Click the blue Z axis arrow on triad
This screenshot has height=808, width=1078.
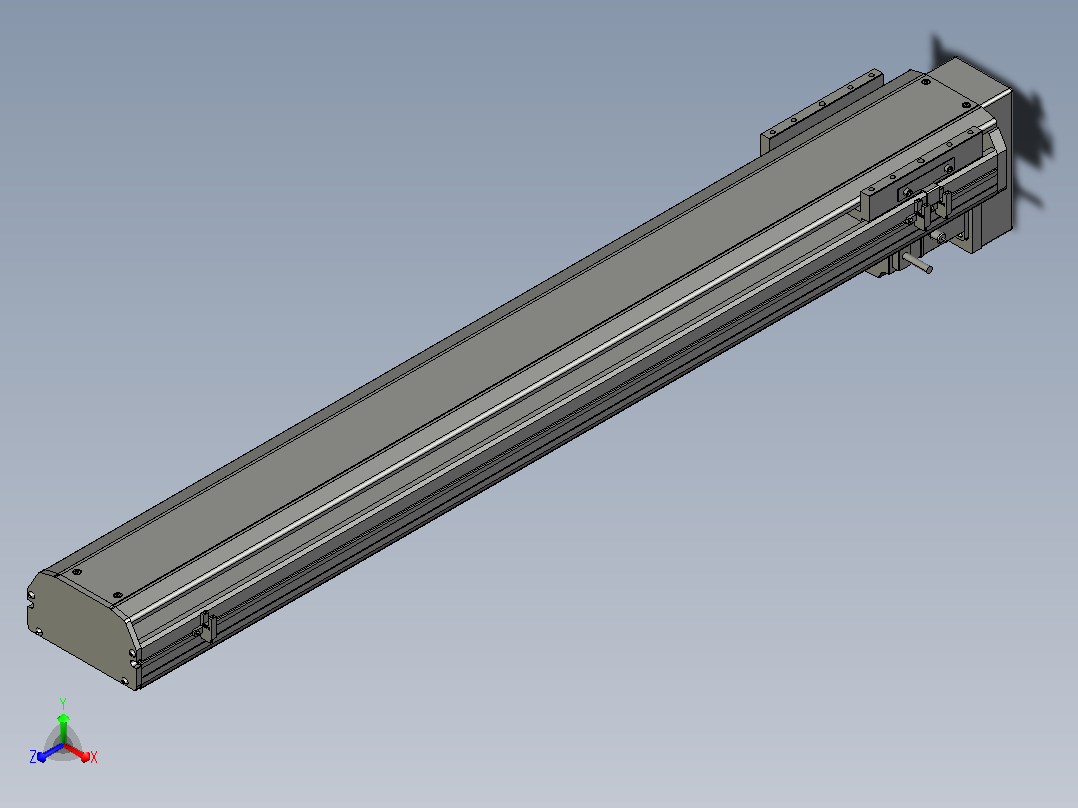point(50,754)
